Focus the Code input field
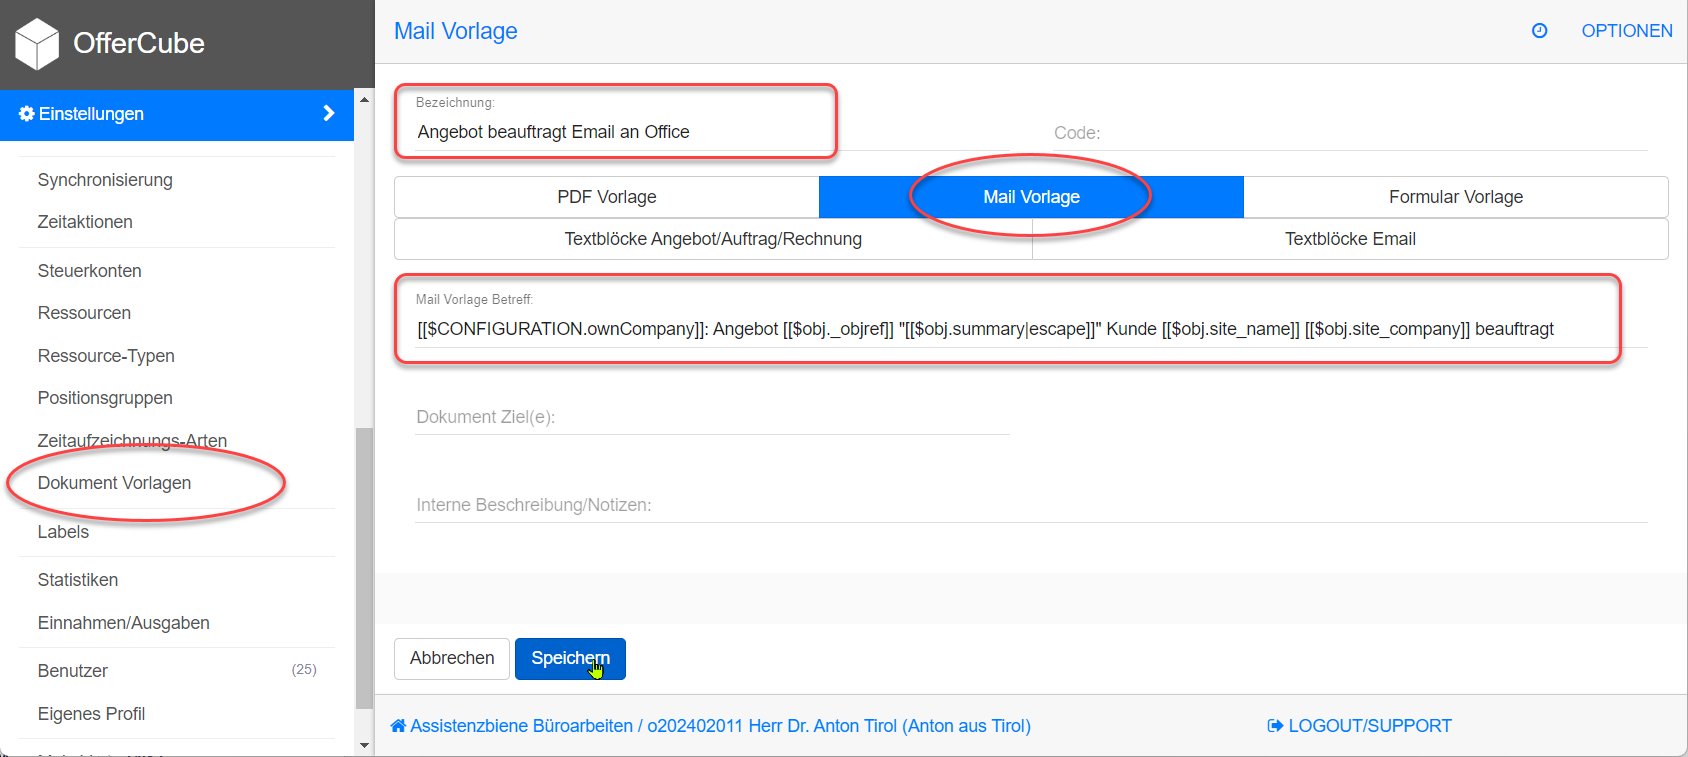1688x757 pixels. click(x=1350, y=133)
